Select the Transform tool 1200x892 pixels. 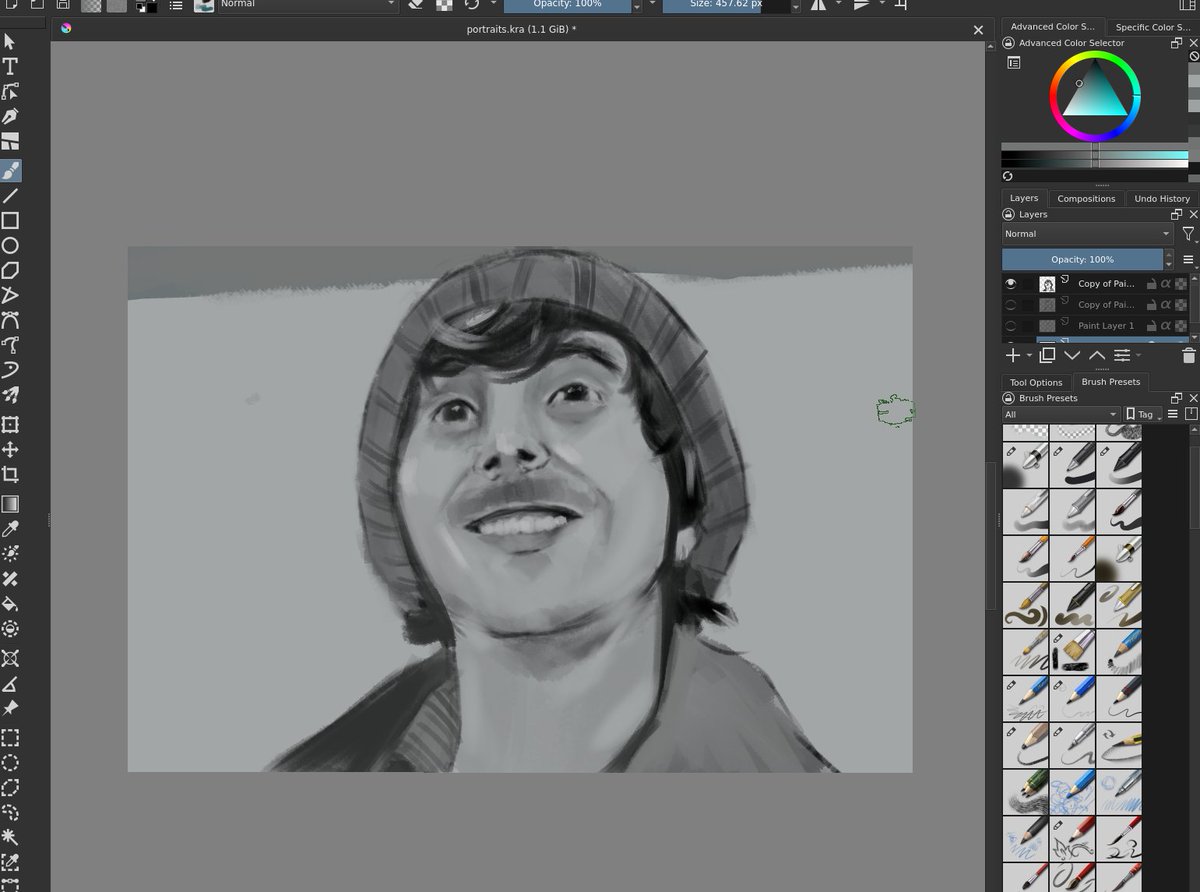tap(10, 425)
